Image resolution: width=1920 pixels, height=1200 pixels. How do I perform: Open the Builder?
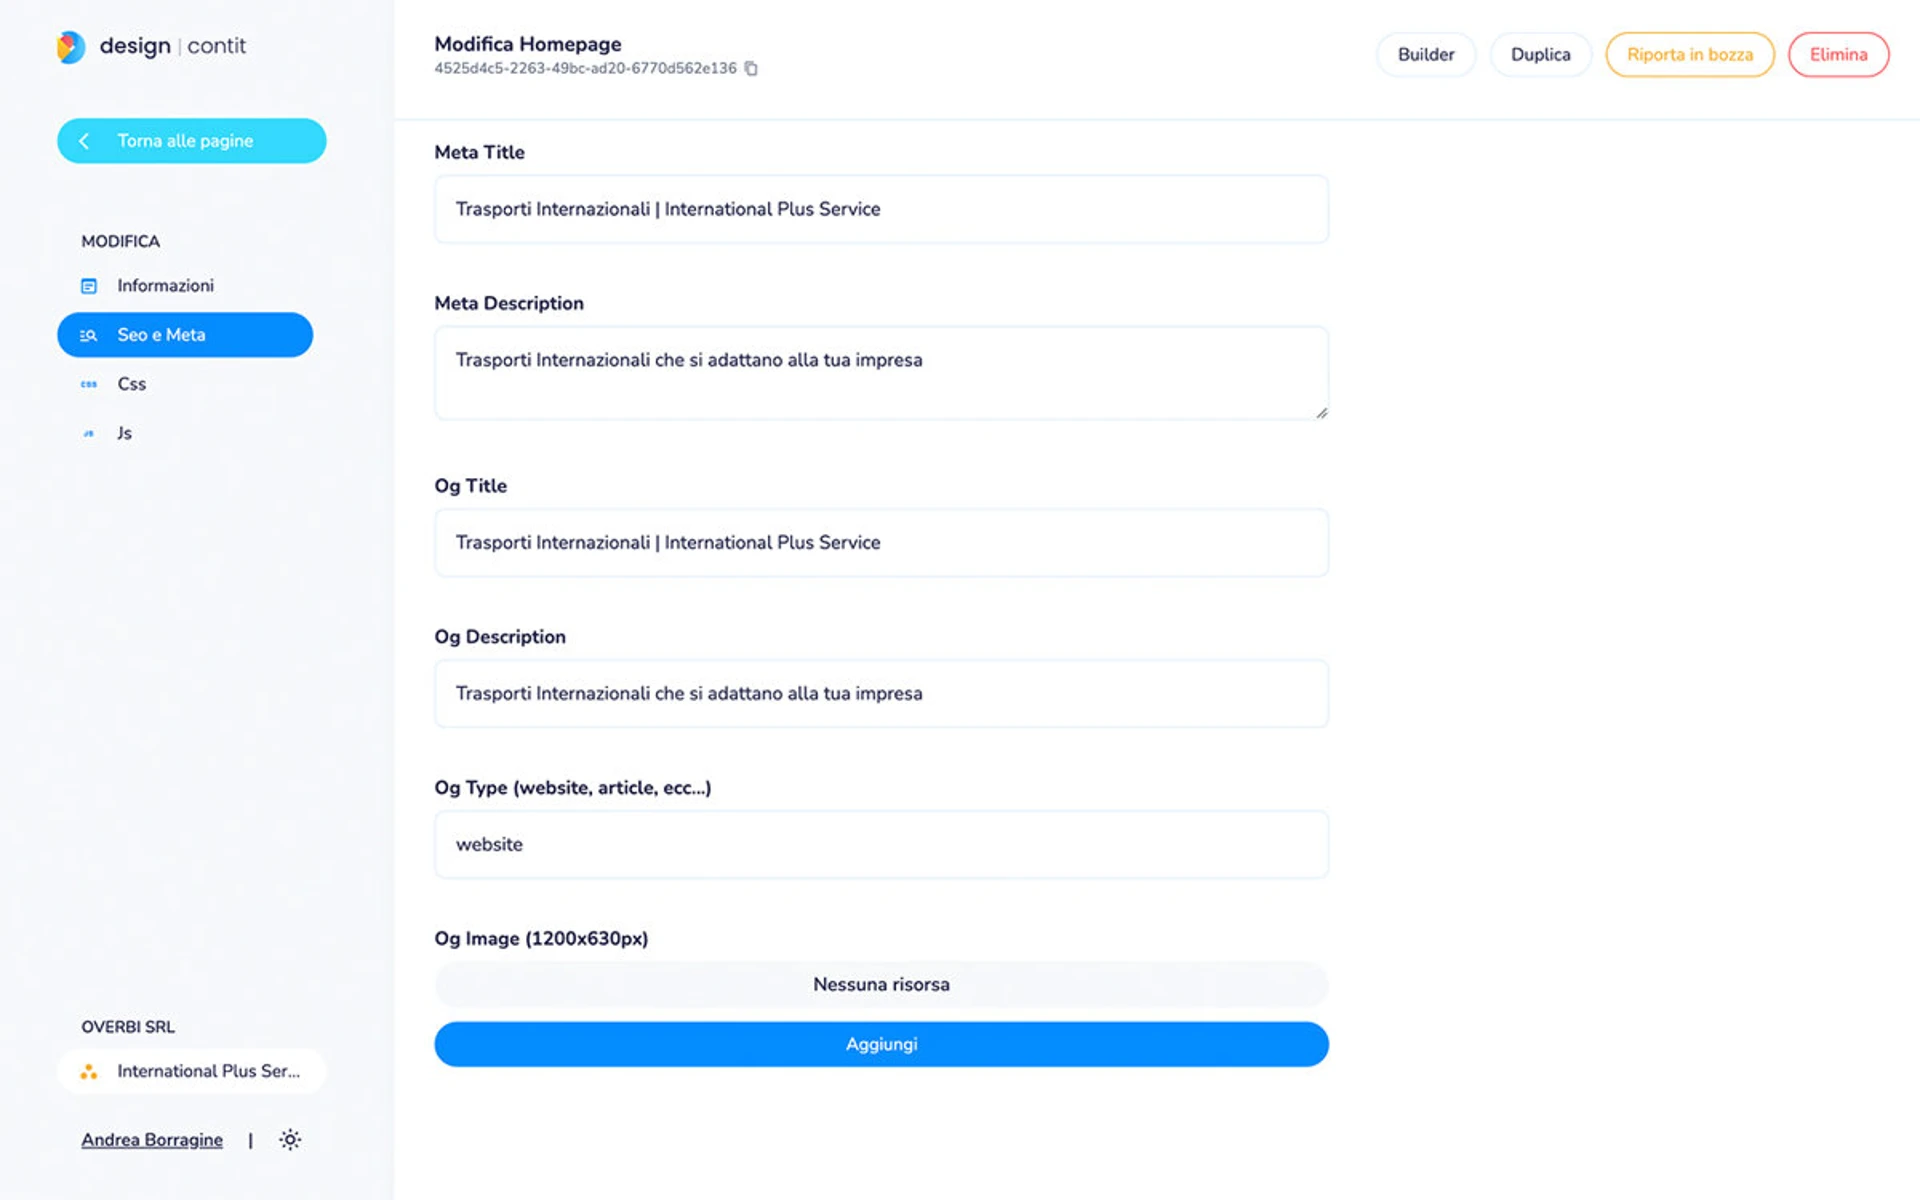tap(1426, 55)
